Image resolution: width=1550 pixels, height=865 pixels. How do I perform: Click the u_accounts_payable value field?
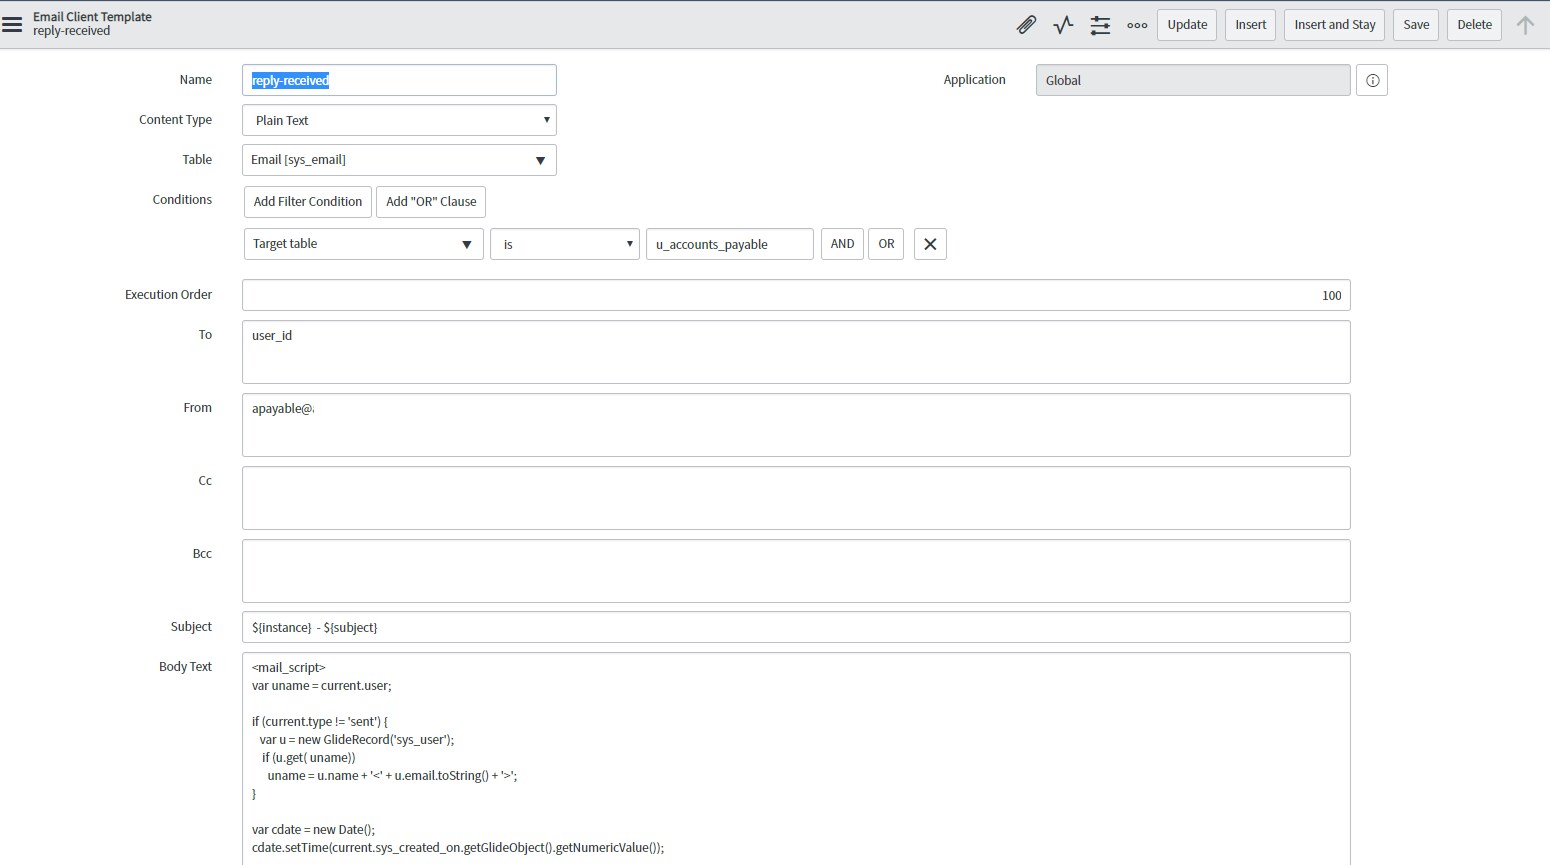(730, 244)
